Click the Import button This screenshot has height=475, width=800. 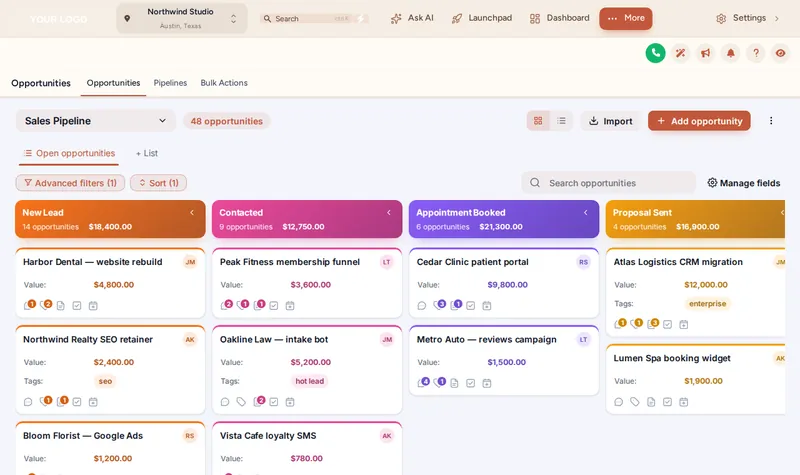point(610,121)
